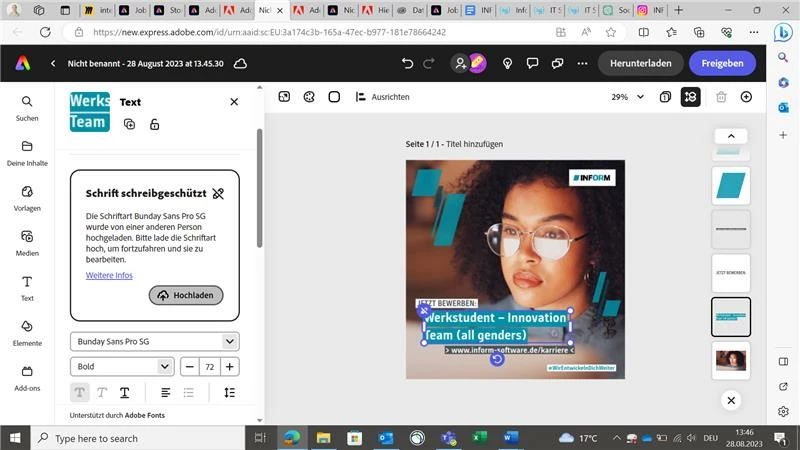This screenshot has height=450, width=800.
Task: Collapse layer stack with the up chevron
Action: (731, 136)
